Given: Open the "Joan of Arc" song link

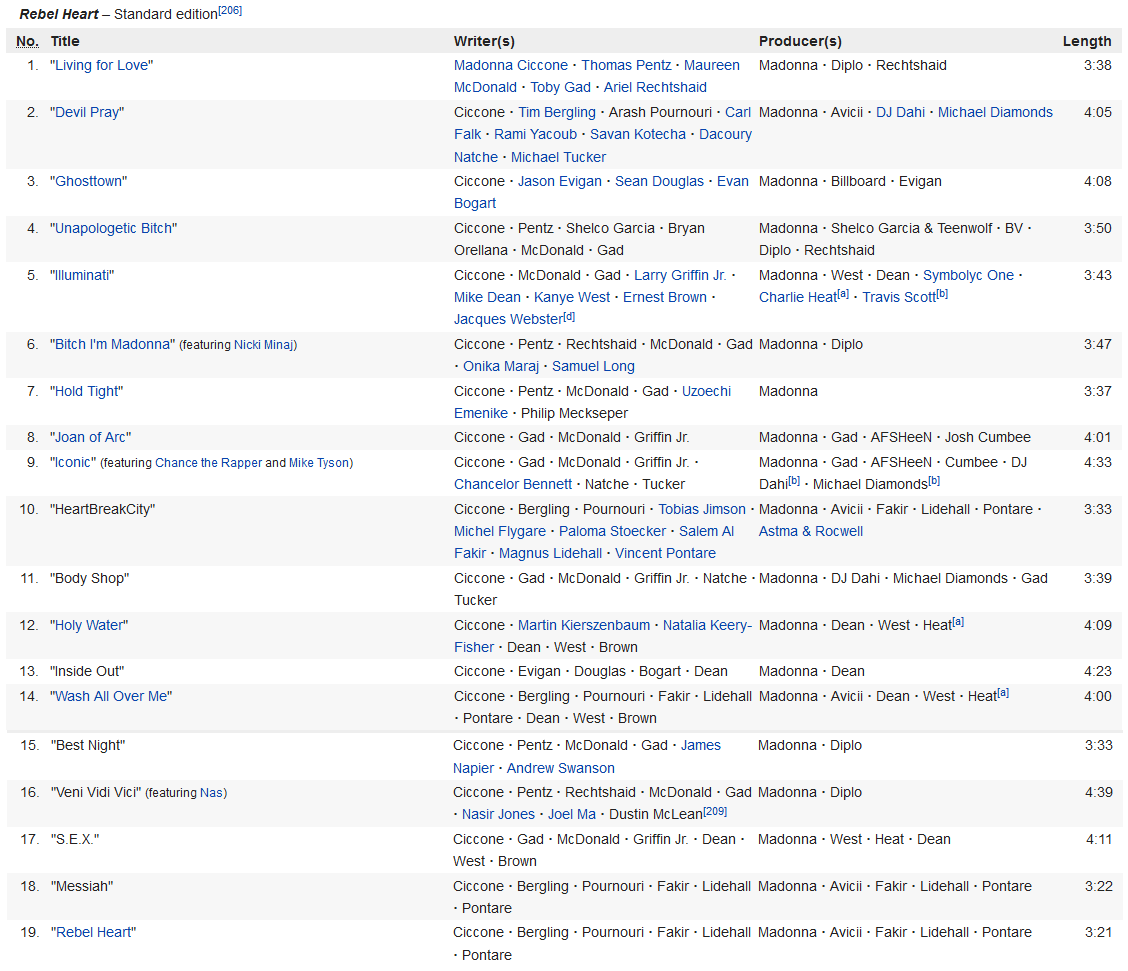Looking at the screenshot, I should tap(91, 437).
